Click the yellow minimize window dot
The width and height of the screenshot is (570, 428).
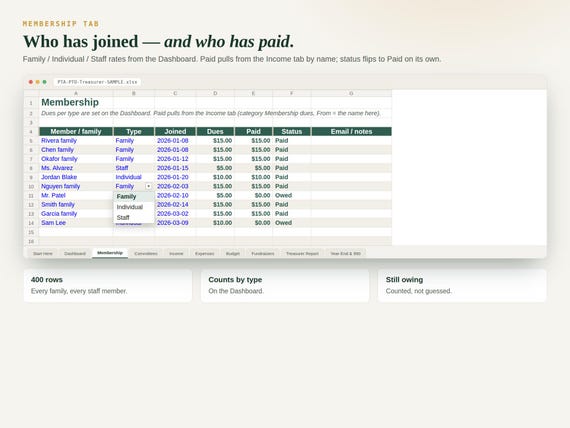coord(37,82)
